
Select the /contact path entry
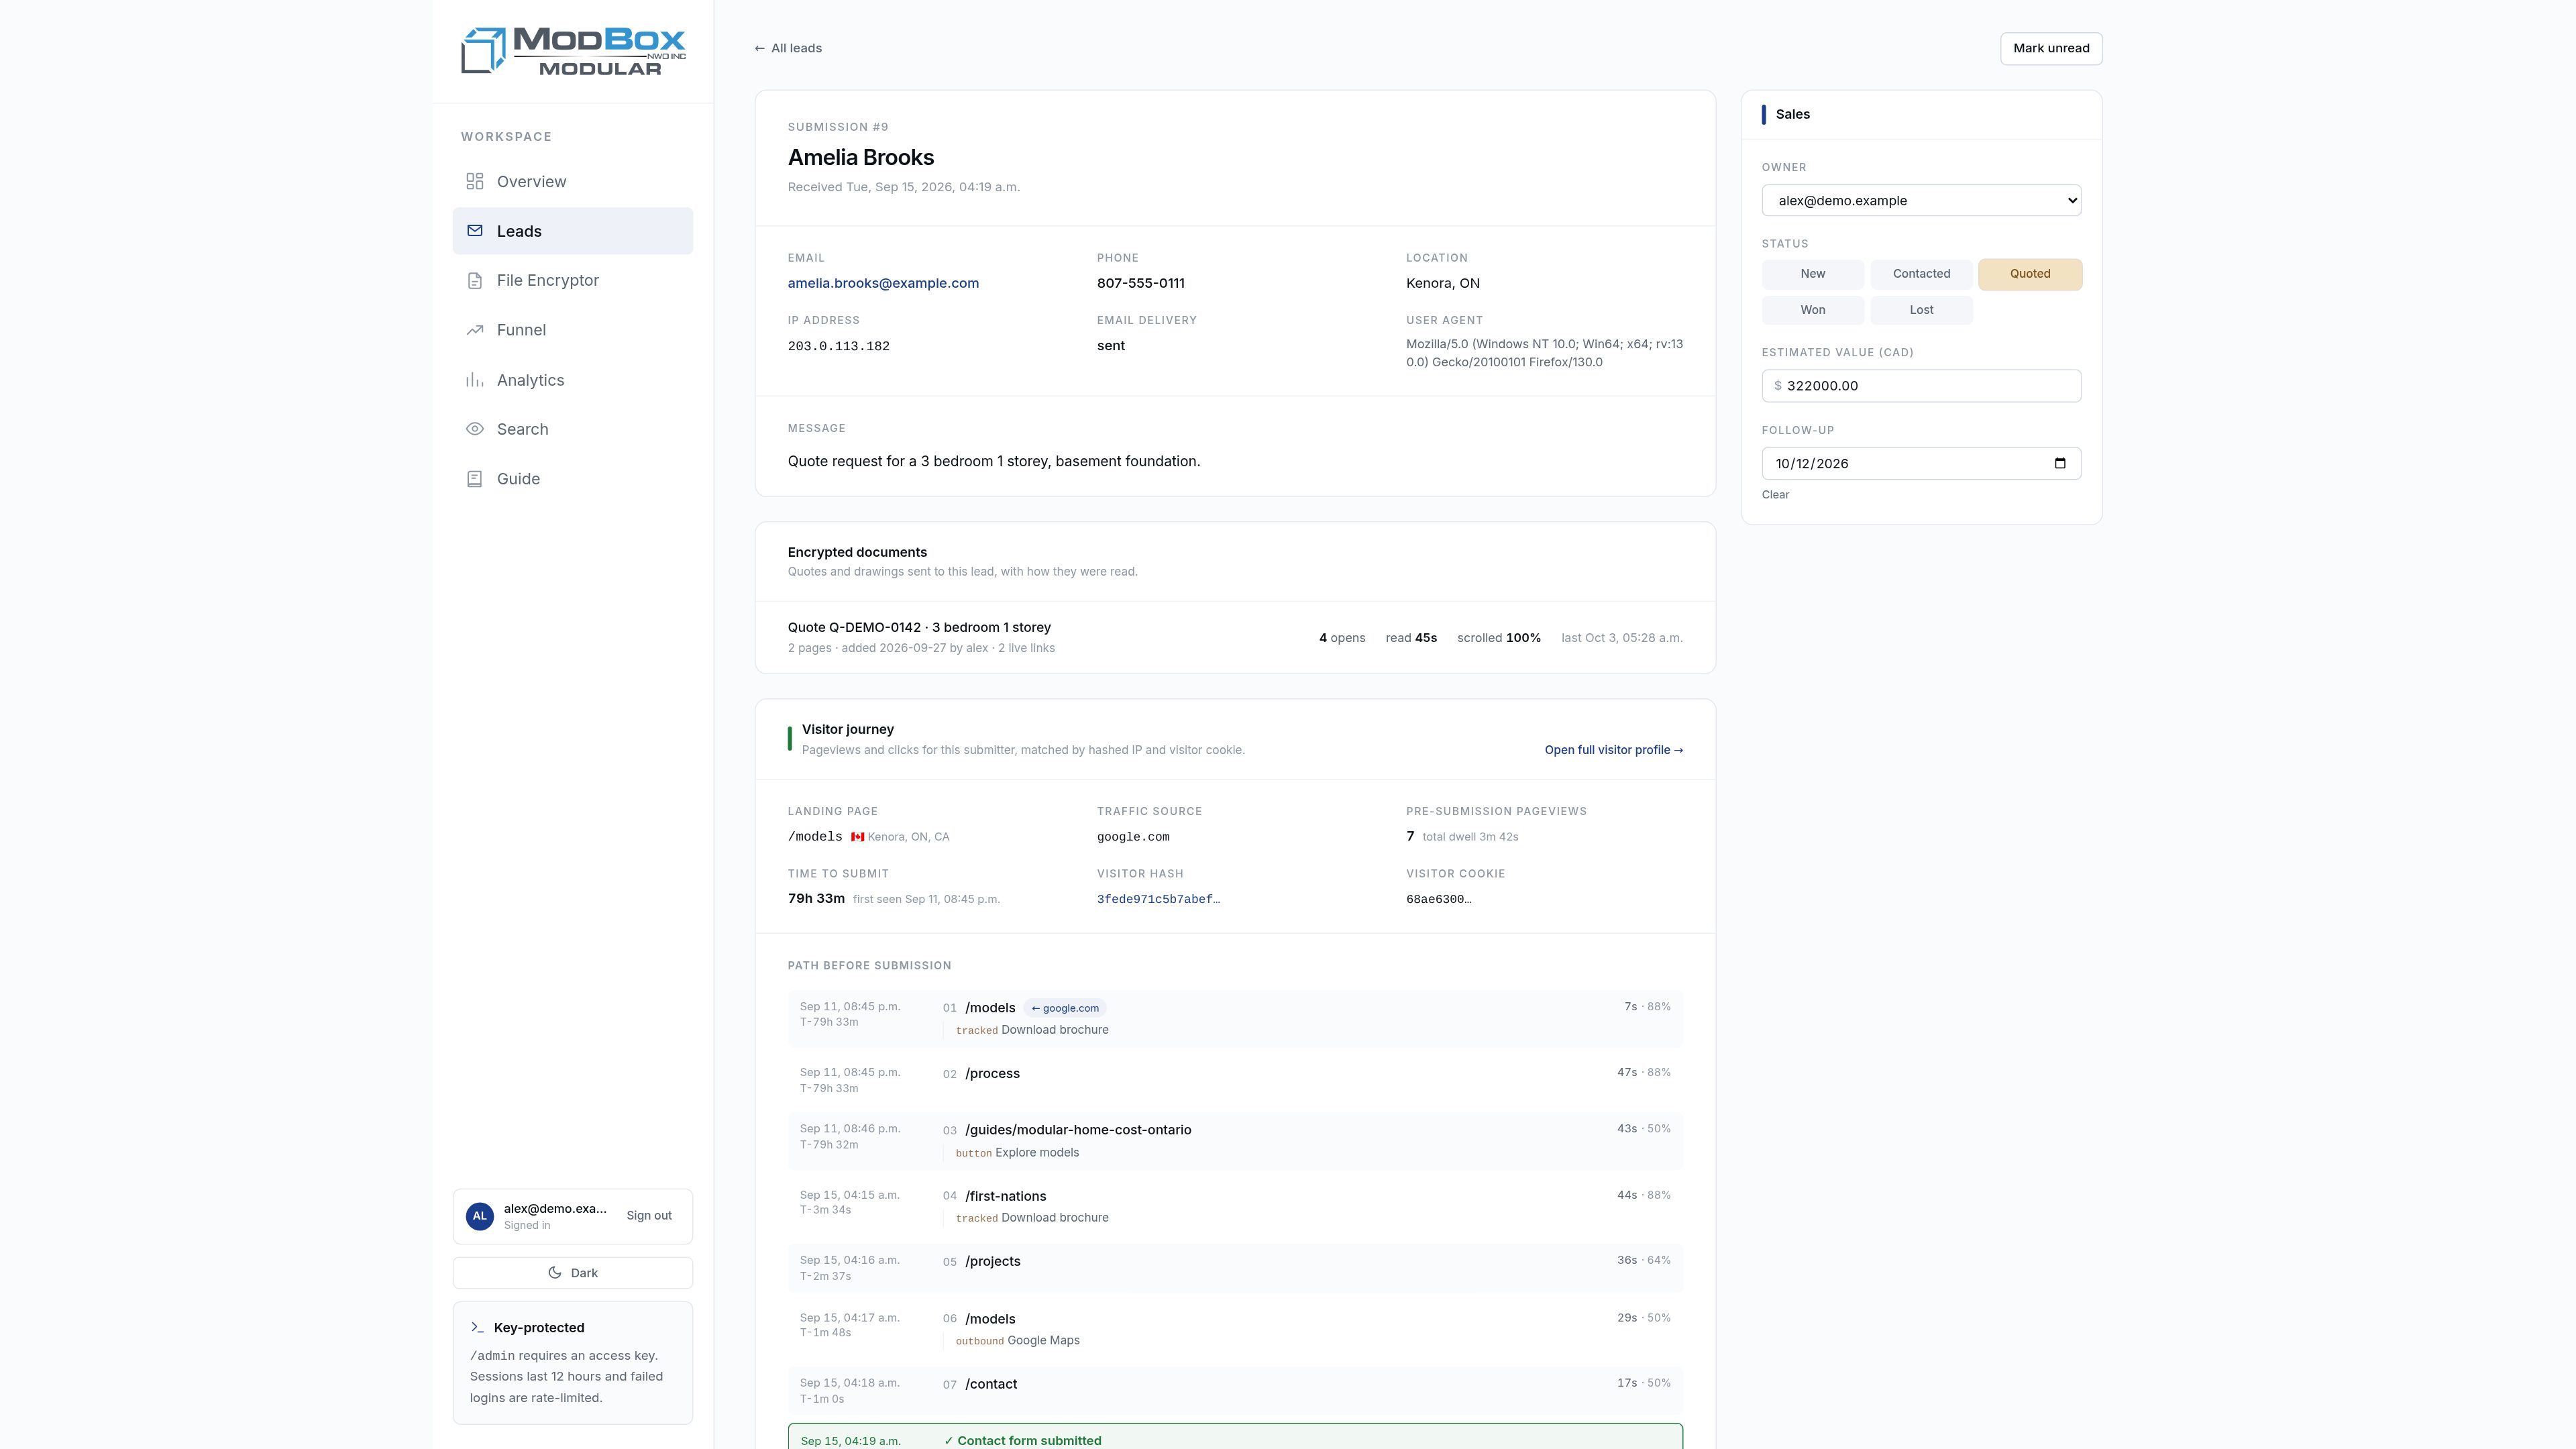pyautogui.click(x=1235, y=1391)
